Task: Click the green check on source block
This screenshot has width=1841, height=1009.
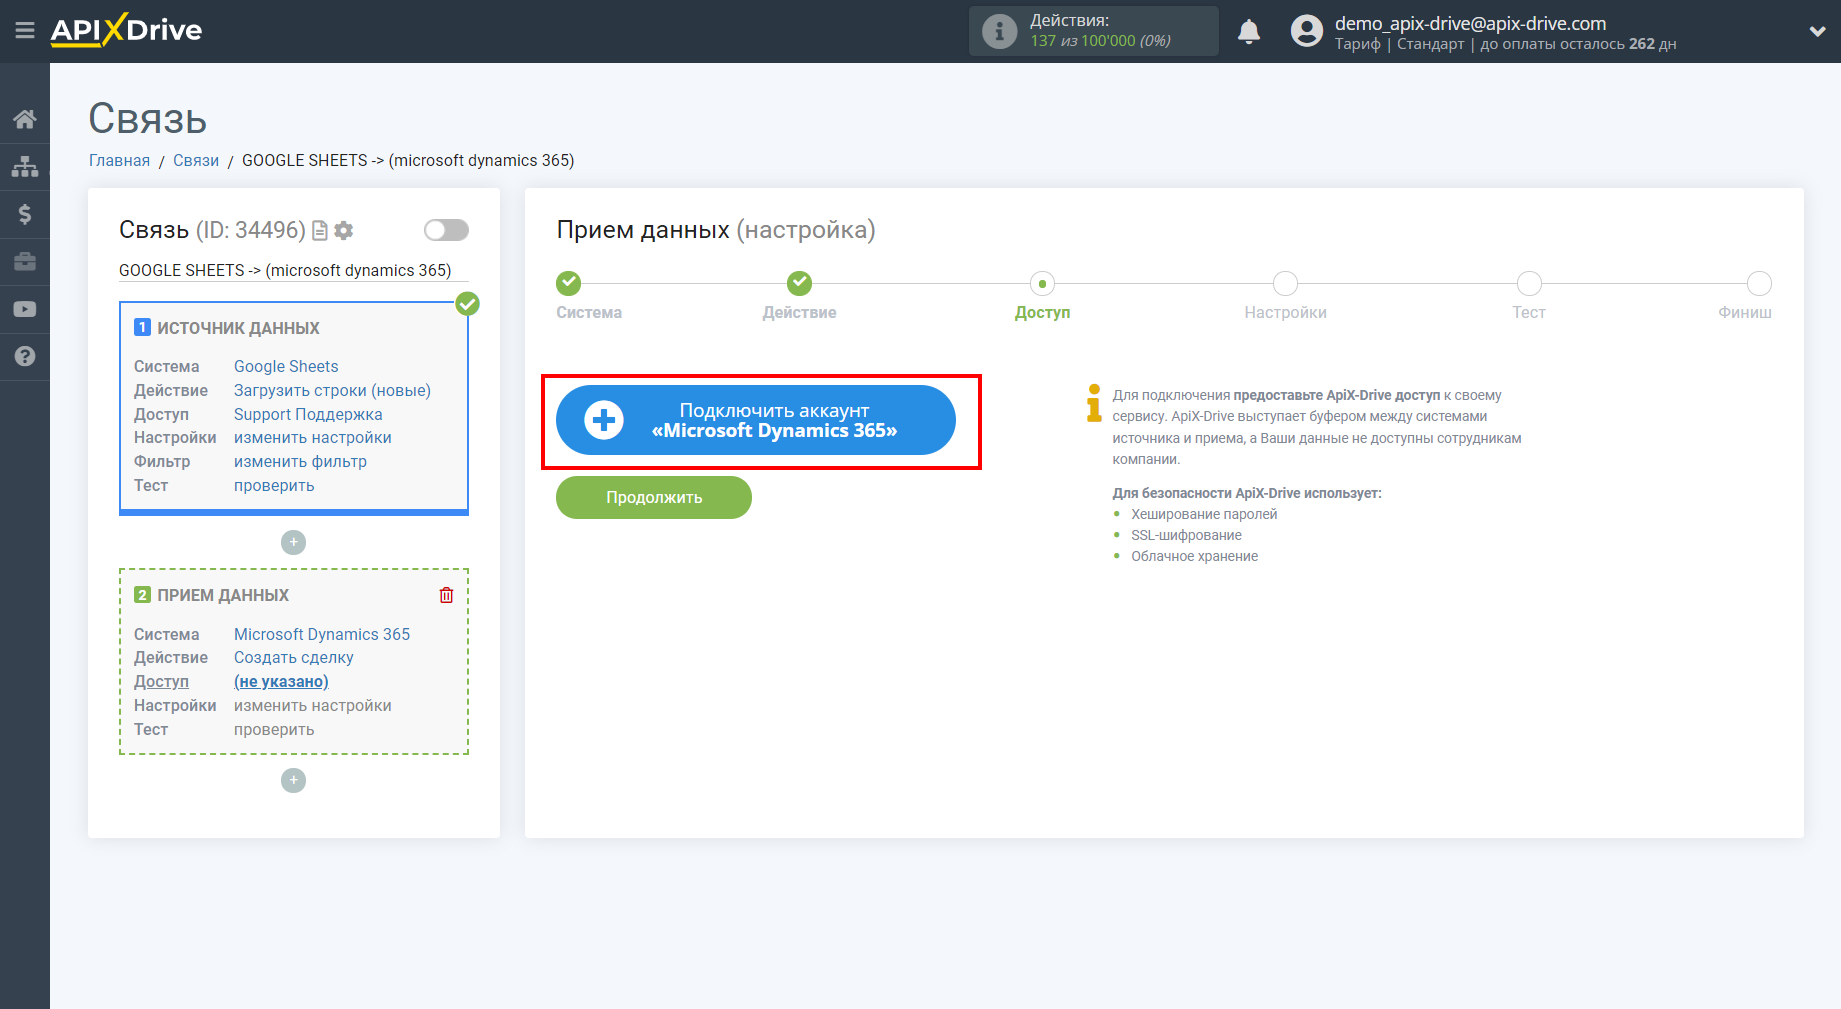Action: coord(467,304)
